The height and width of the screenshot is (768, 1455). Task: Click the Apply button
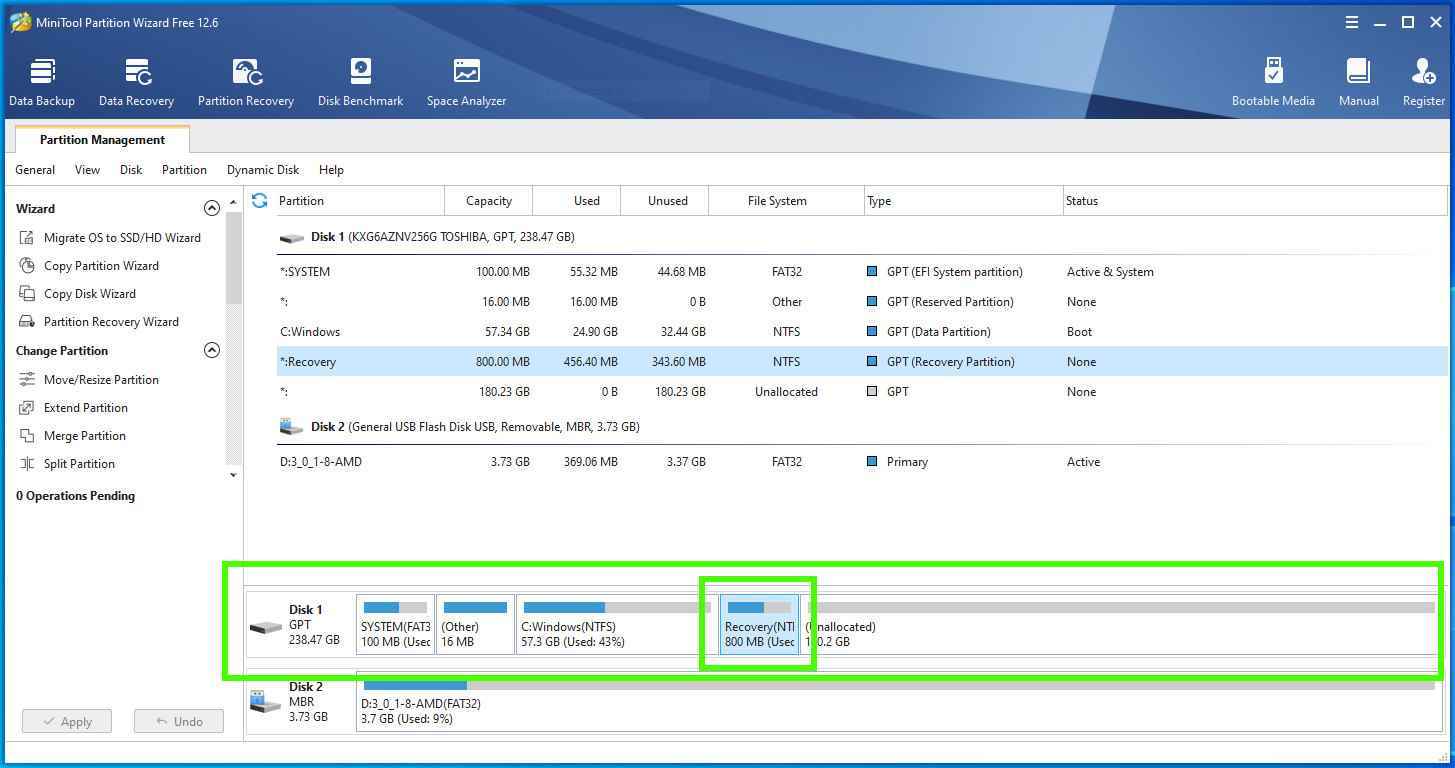click(66, 721)
